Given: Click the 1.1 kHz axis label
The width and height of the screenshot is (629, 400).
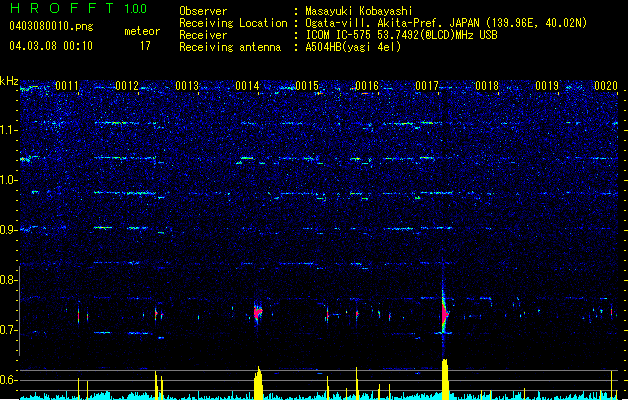Looking at the screenshot, I should [9, 130].
